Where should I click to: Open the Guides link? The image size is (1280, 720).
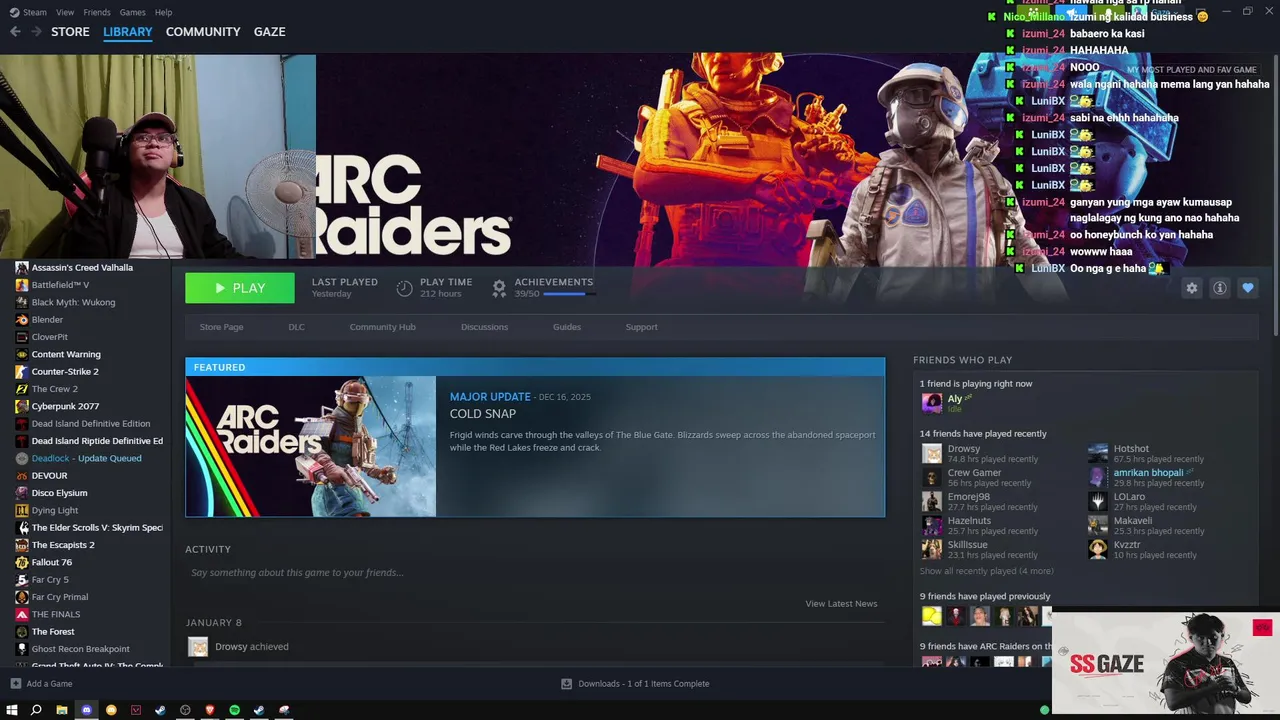(x=567, y=327)
